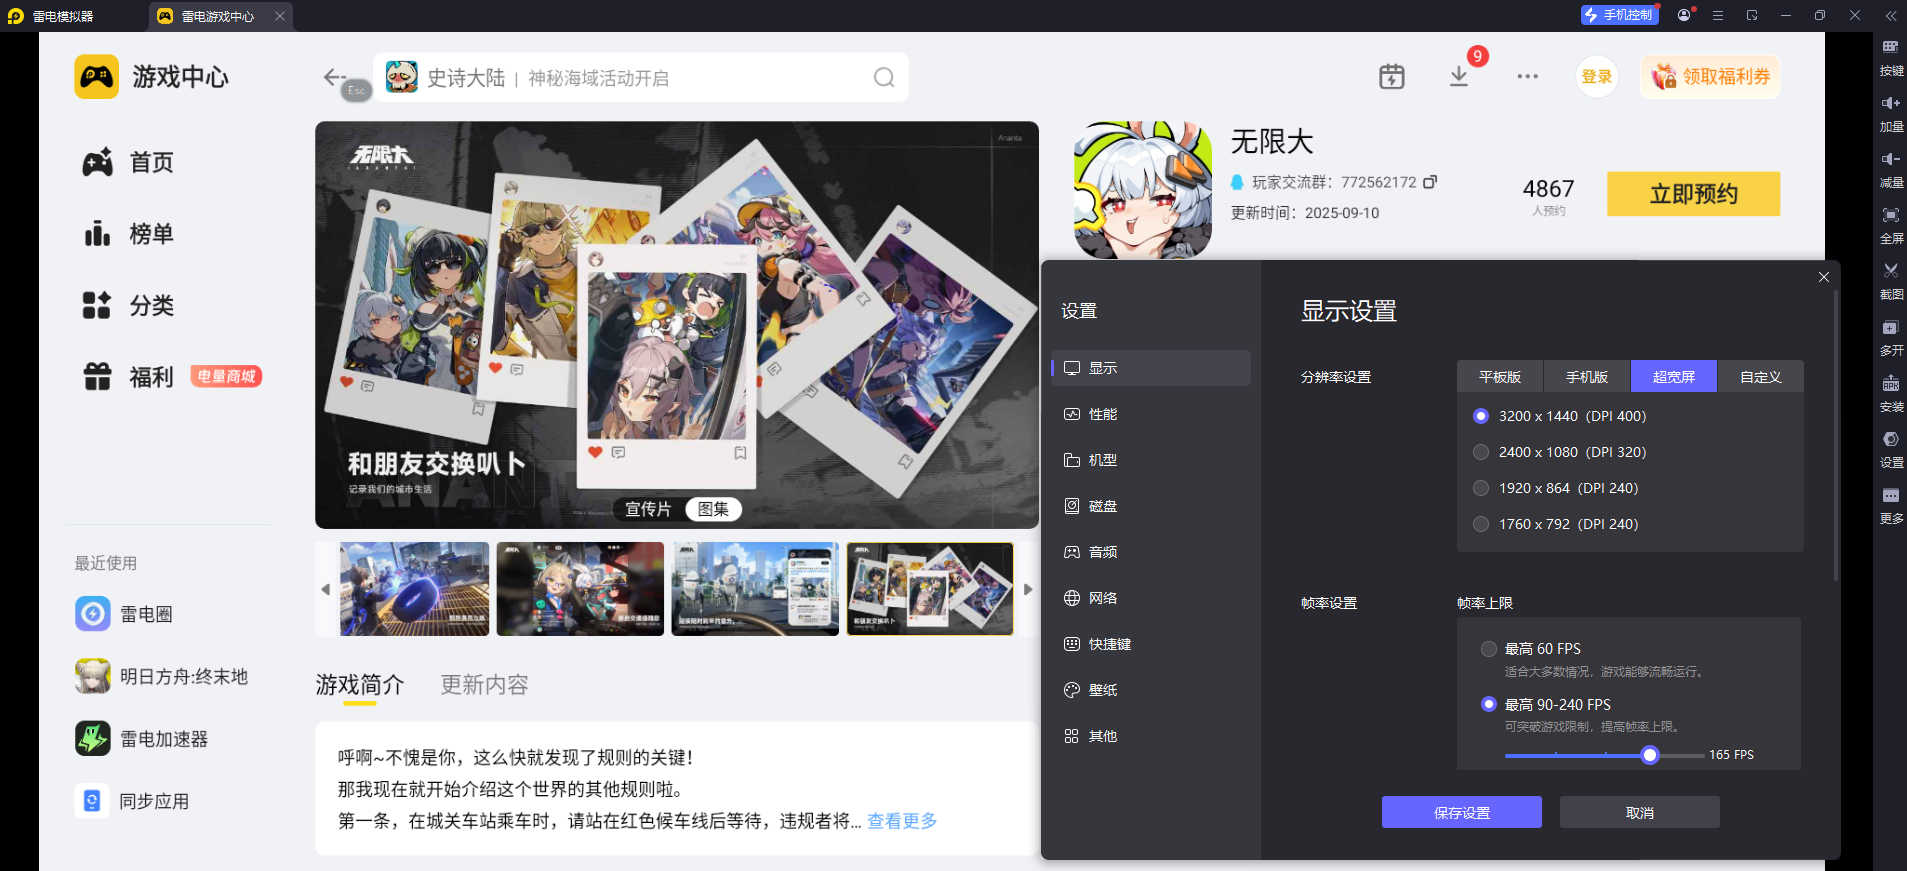Switch to the 手机版 resolution tab

[1586, 377]
